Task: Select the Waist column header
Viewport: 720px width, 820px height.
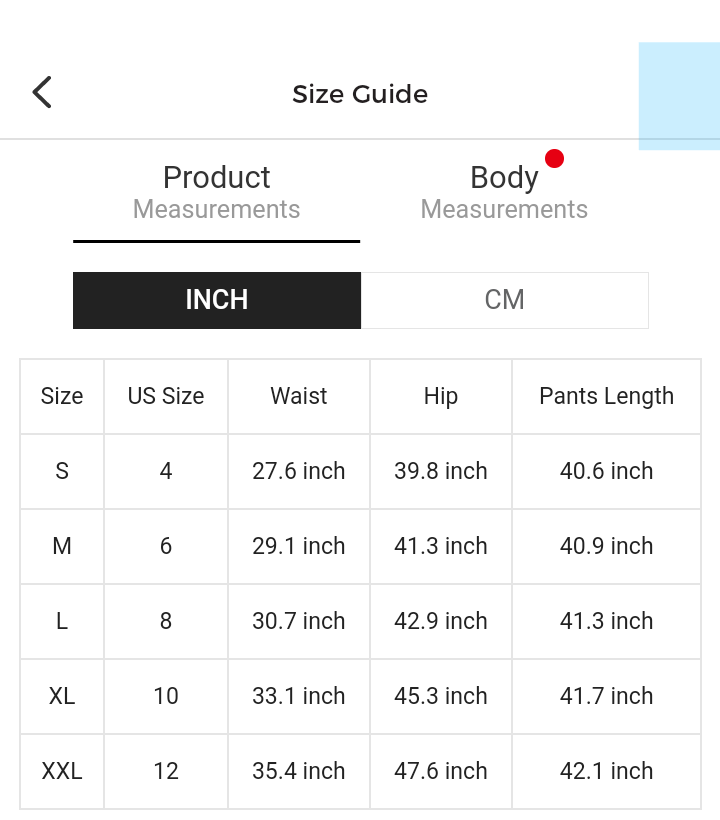Action: [299, 396]
